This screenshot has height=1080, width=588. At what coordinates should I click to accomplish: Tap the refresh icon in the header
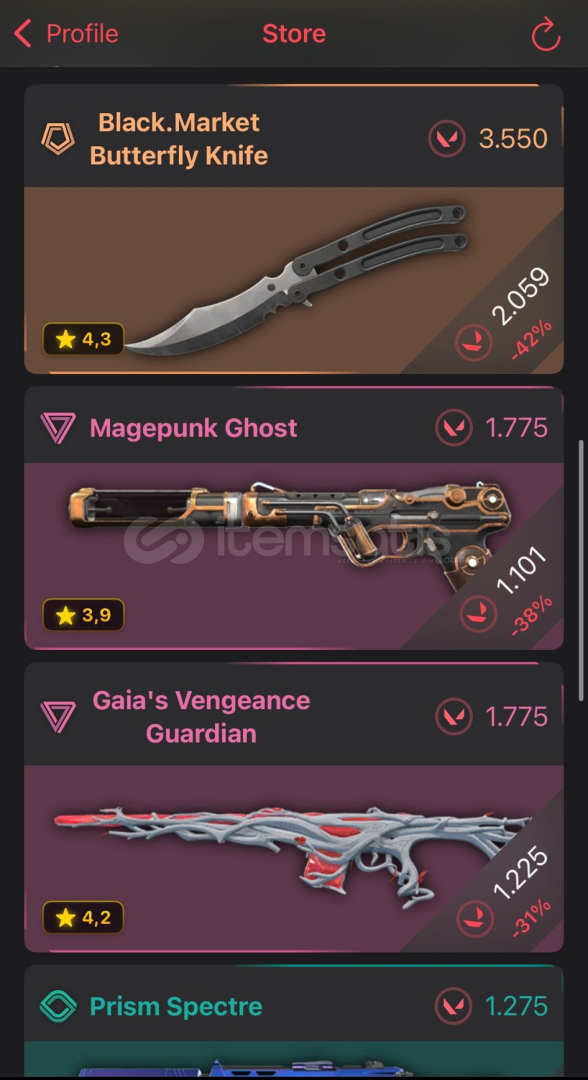pyautogui.click(x=545, y=34)
